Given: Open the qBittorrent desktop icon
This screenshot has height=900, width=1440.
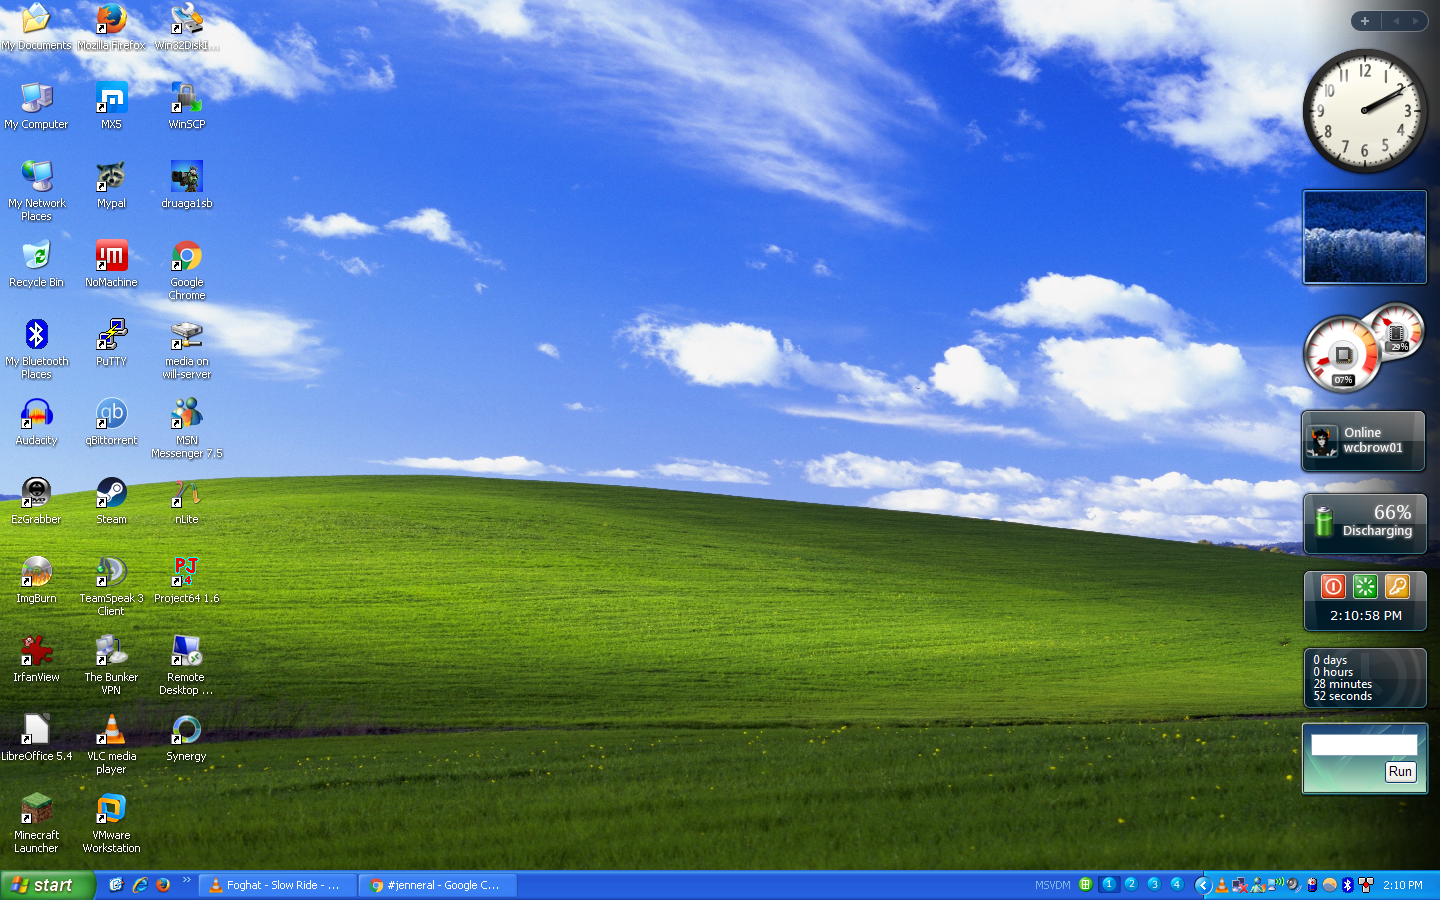Looking at the screenshot, I should pos(111,415).
